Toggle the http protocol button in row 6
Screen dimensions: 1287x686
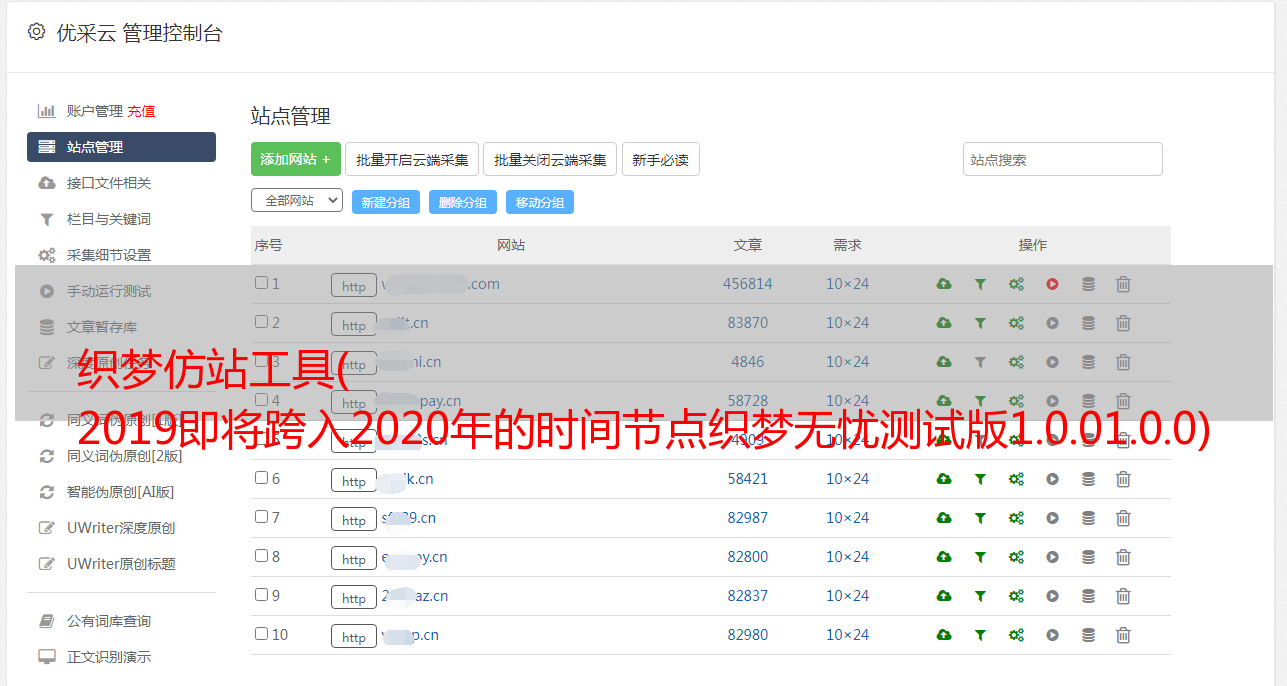click(354, 480)
